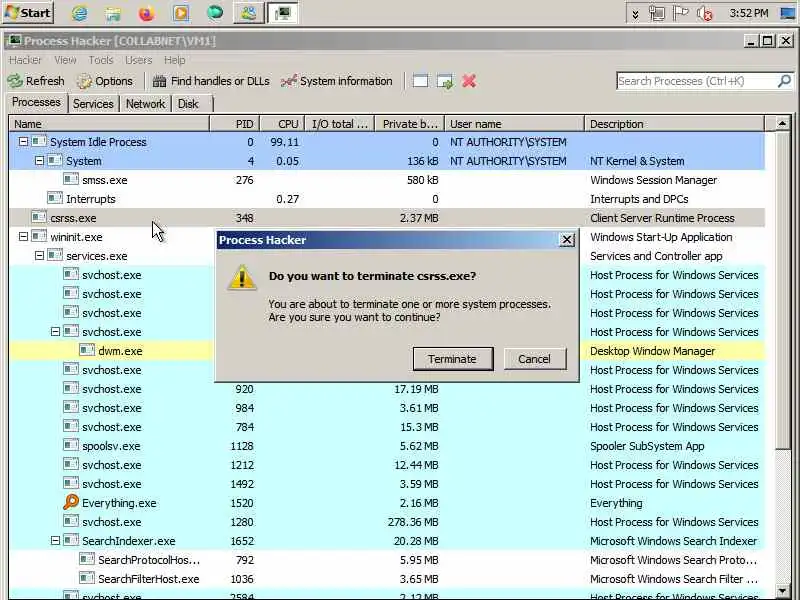The height and width of the screenshot is (600, 800).
Task: Click the find window toolbar icon
Action: coord(420,81)
